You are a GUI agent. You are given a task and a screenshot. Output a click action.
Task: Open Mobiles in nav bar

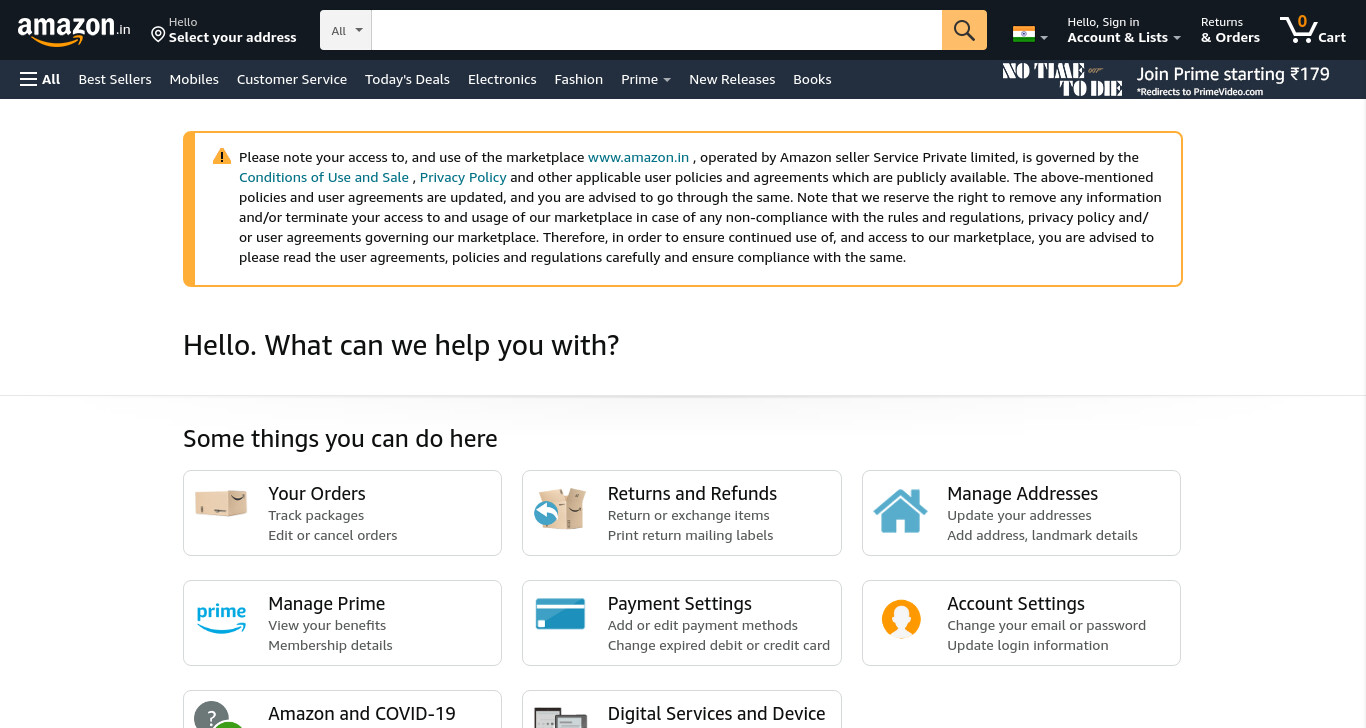point(194,79)
